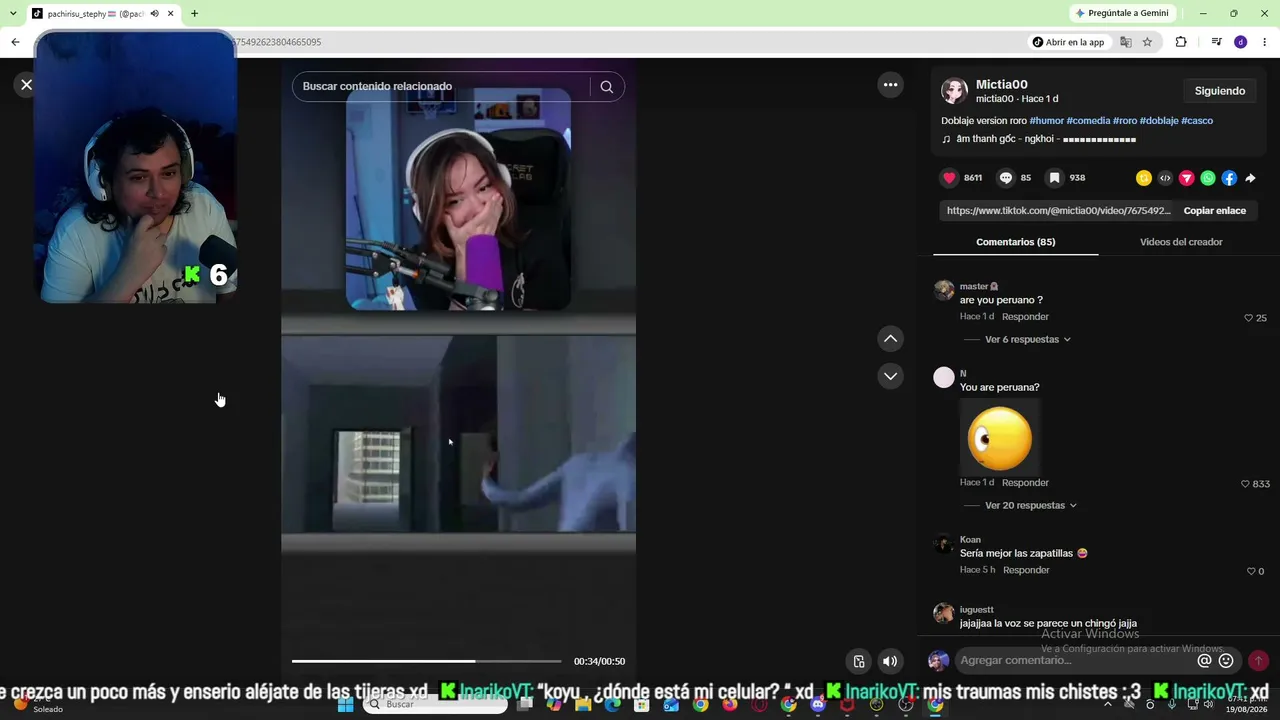Open the #humor hashtag

tap(1046, 121)
